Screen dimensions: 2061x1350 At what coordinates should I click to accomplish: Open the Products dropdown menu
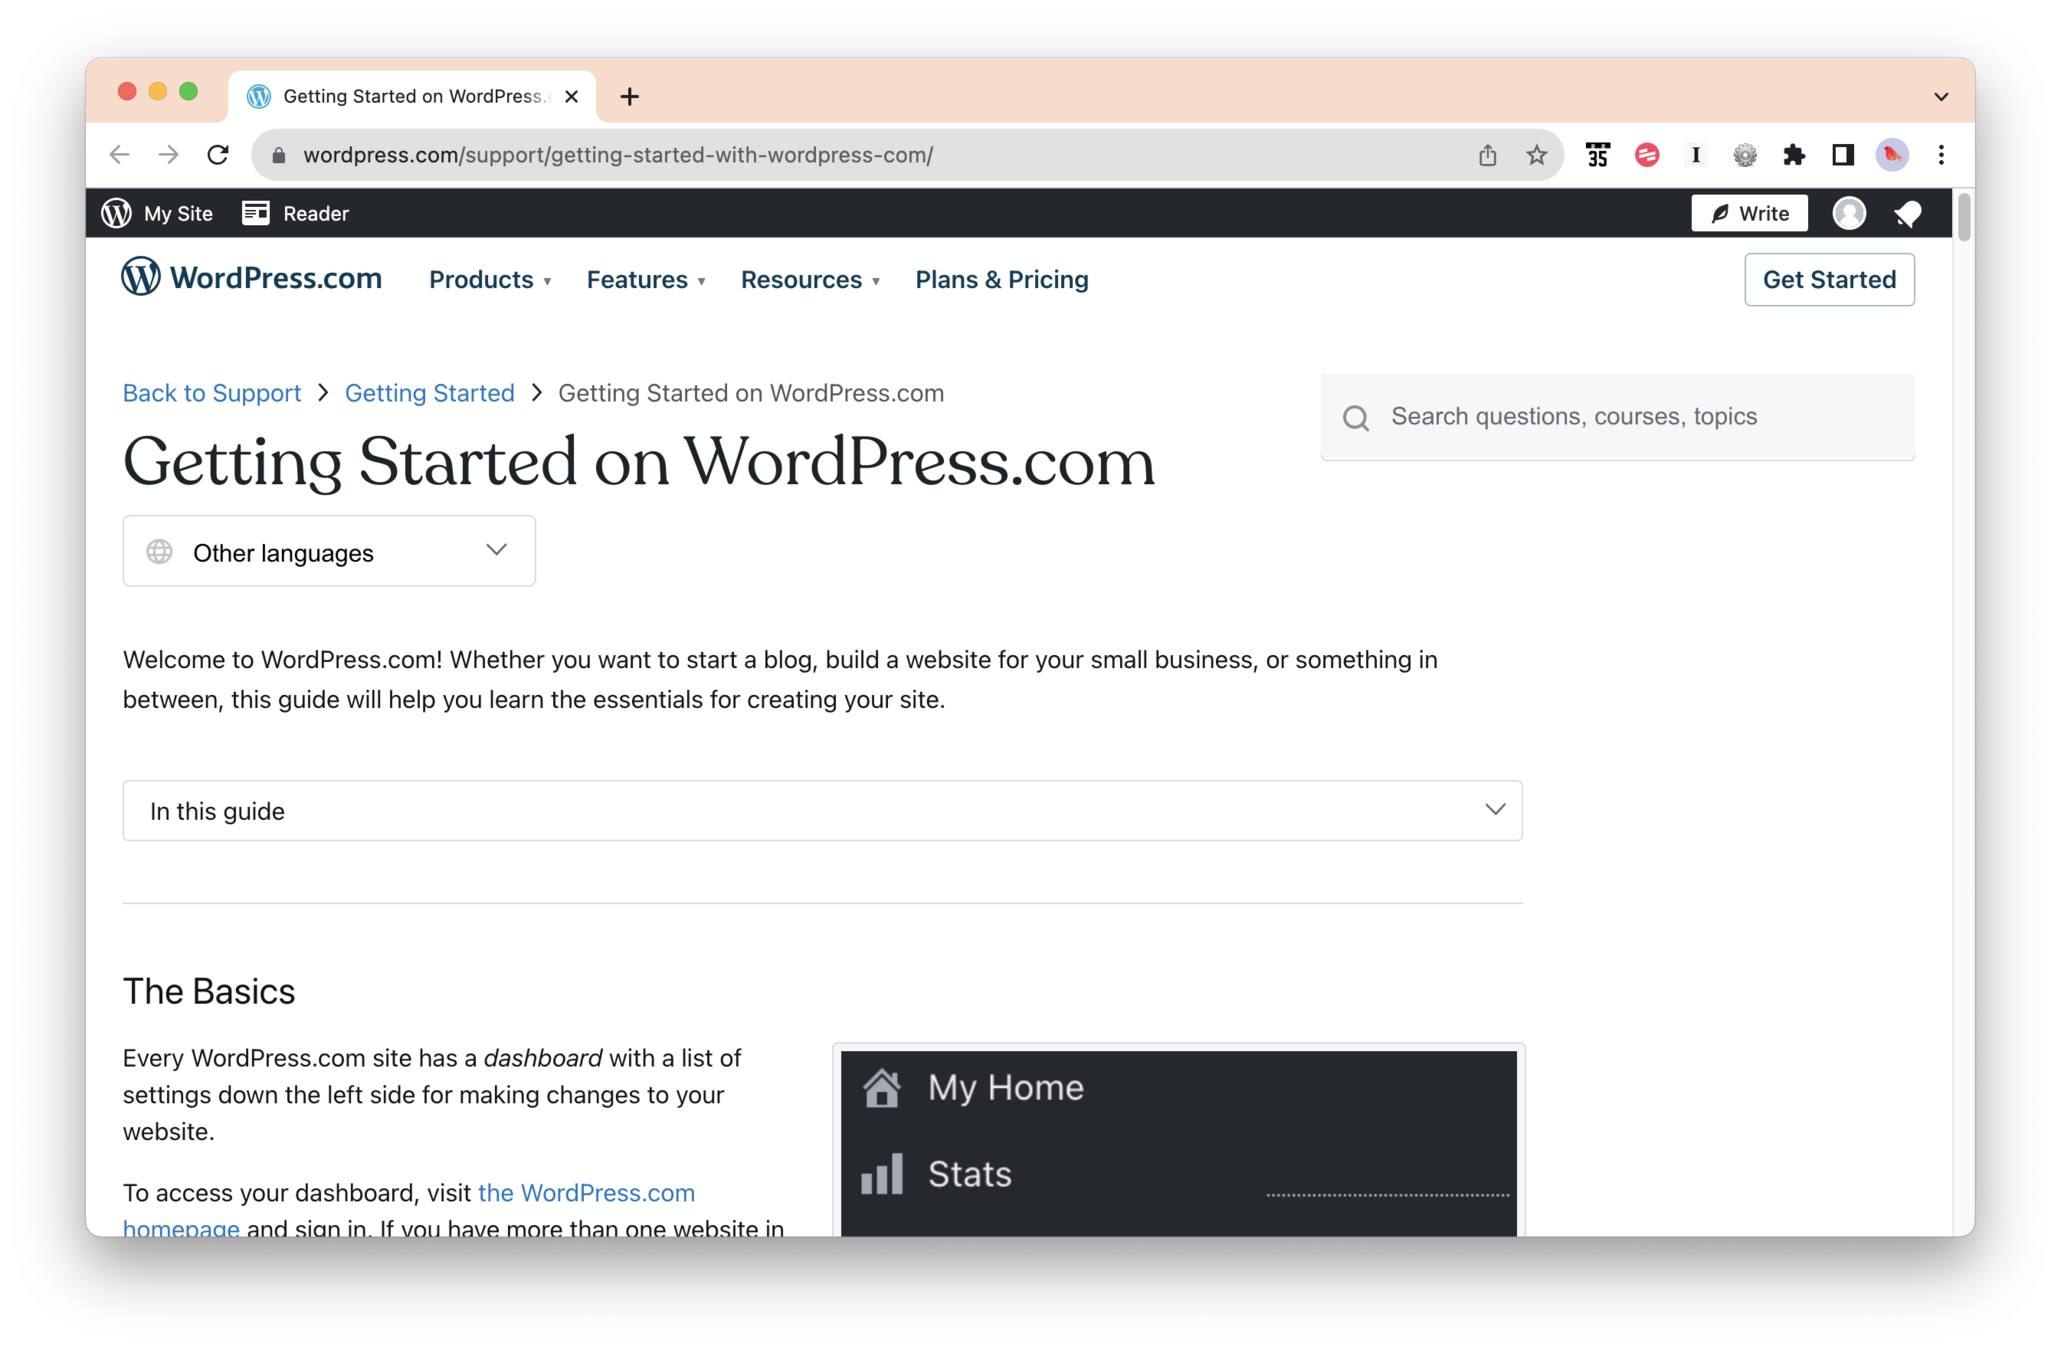tap(490, 280)
